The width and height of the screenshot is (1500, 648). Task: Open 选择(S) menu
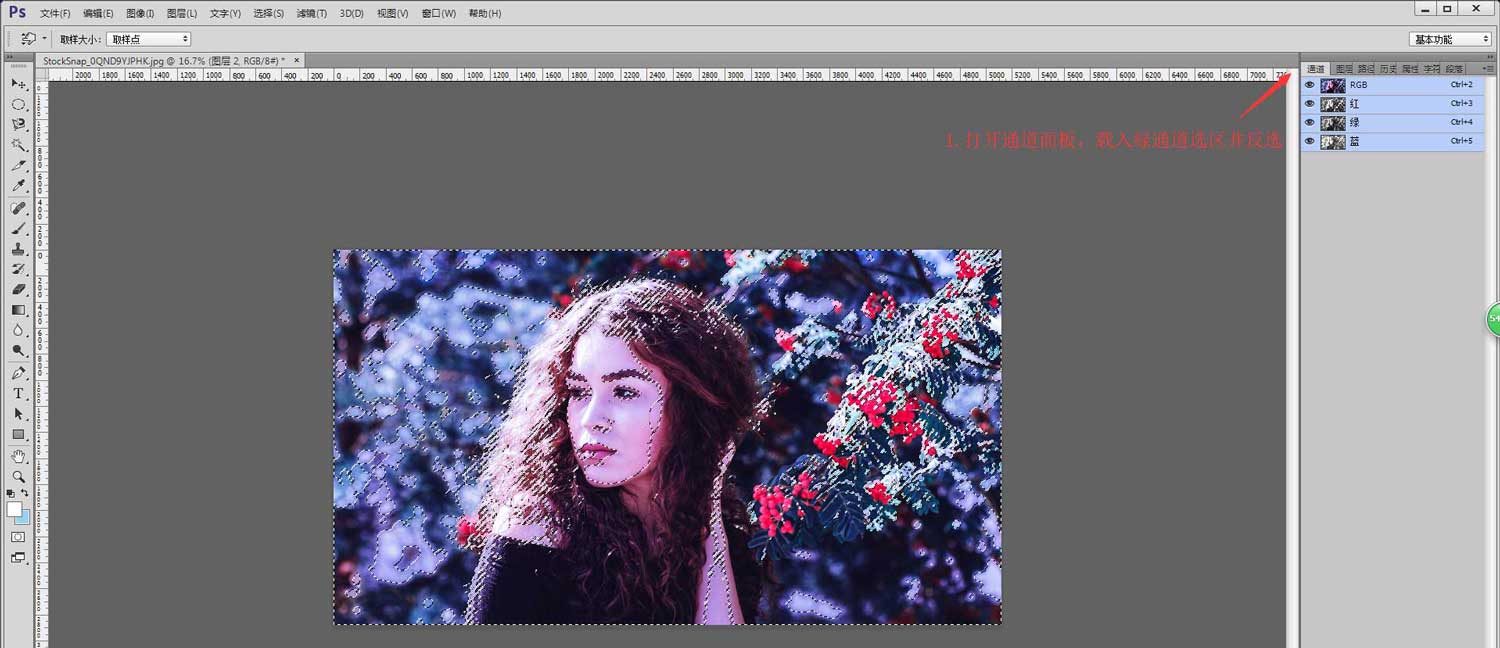(x=268, y=14)
